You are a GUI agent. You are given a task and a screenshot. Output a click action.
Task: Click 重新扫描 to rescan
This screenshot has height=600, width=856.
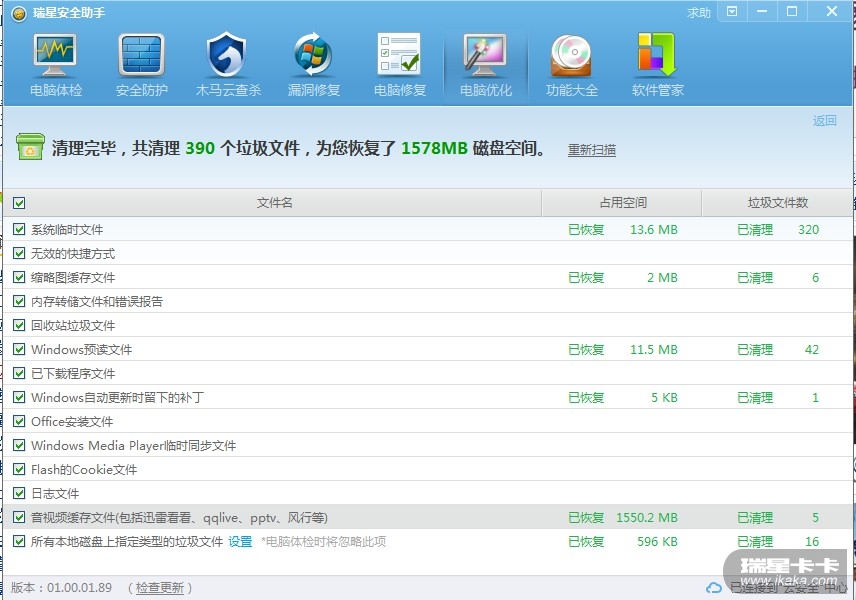tap(592, 150)
